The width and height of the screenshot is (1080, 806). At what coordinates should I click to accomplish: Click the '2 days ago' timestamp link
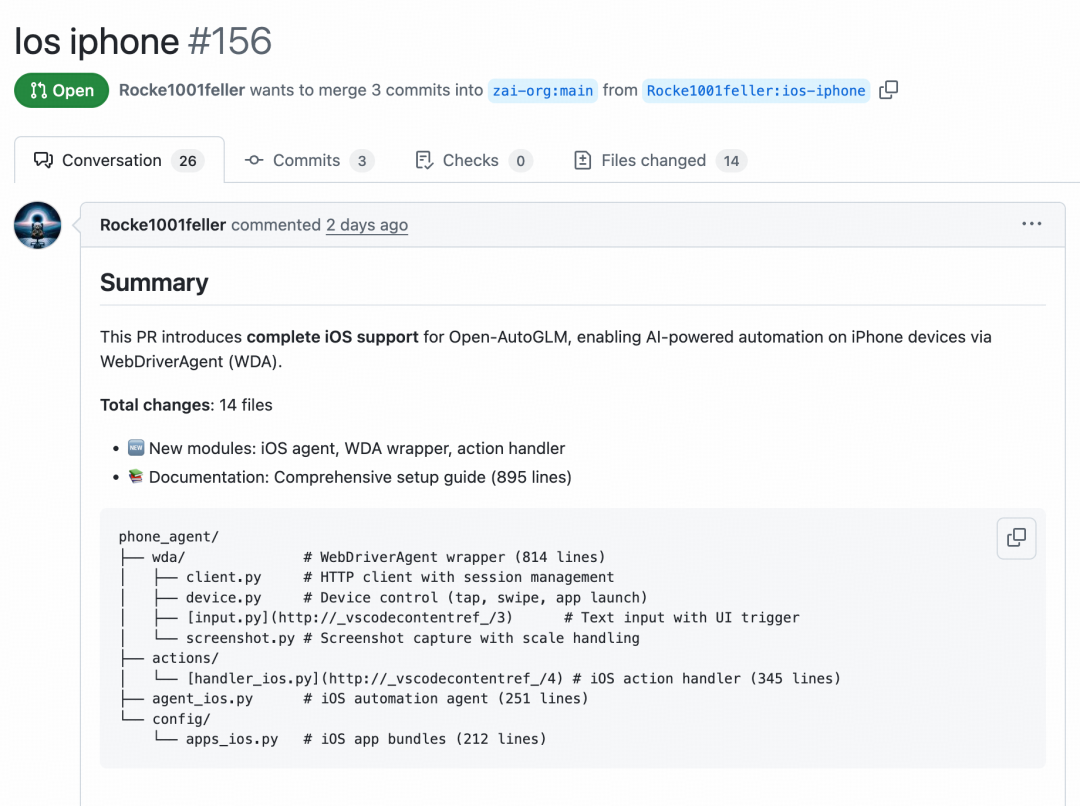(366, 225)
